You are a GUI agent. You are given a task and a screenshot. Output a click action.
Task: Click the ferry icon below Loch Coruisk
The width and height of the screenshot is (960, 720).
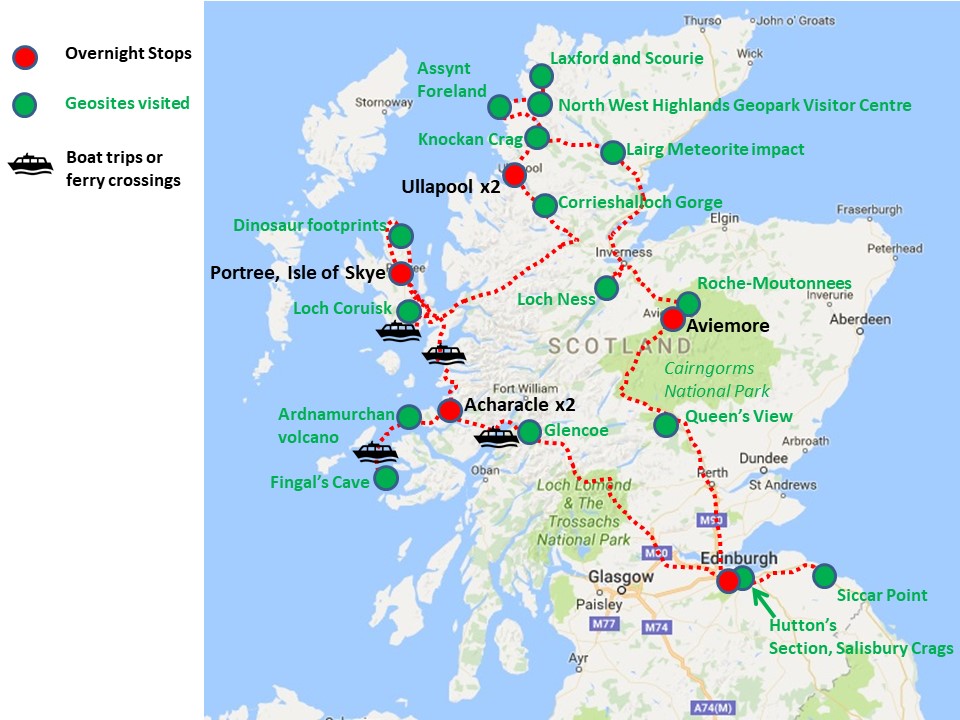coord(398,332)
